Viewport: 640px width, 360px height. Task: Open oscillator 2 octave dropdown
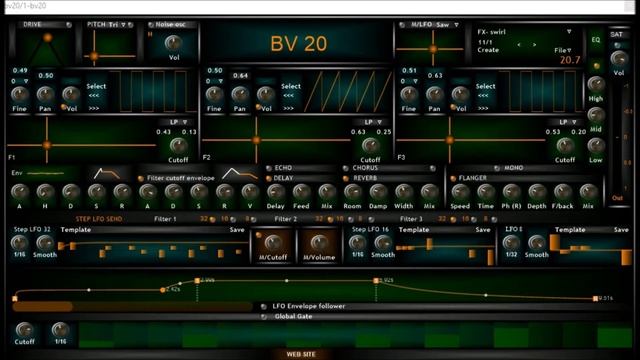220,81
